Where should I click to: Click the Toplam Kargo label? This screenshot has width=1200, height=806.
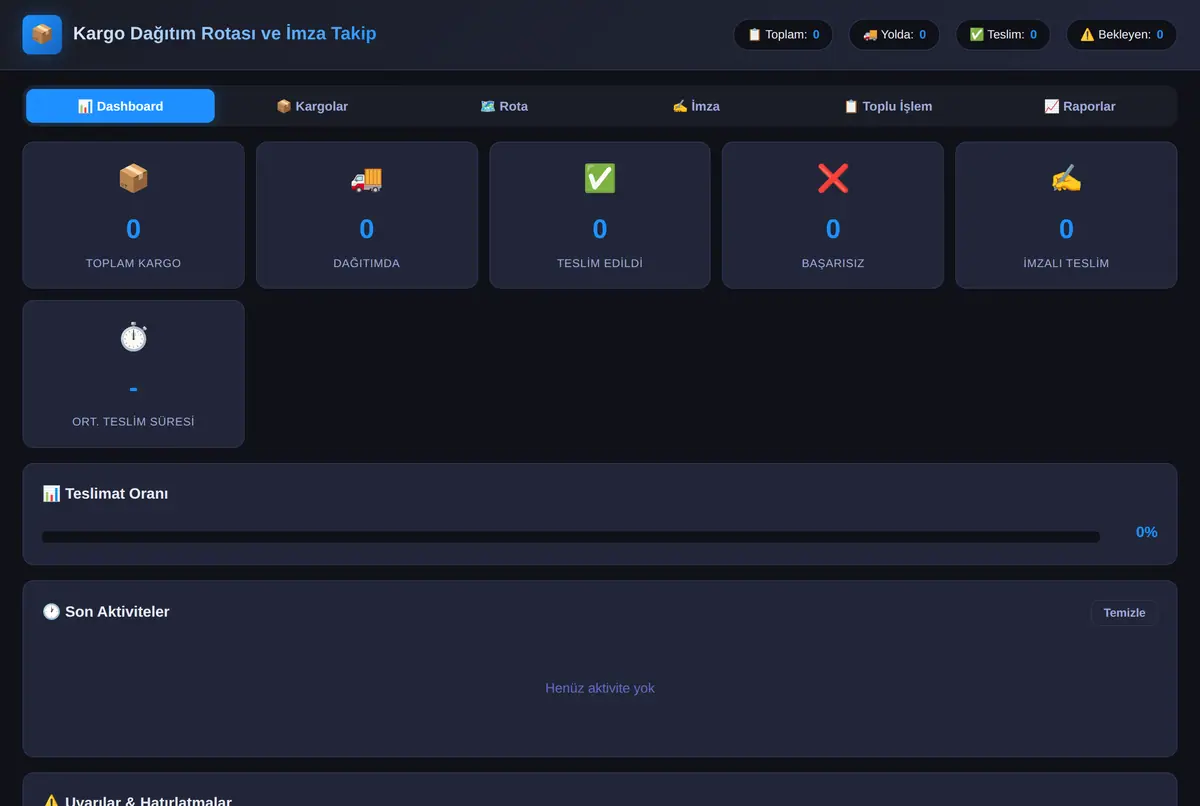pos(133,263)
